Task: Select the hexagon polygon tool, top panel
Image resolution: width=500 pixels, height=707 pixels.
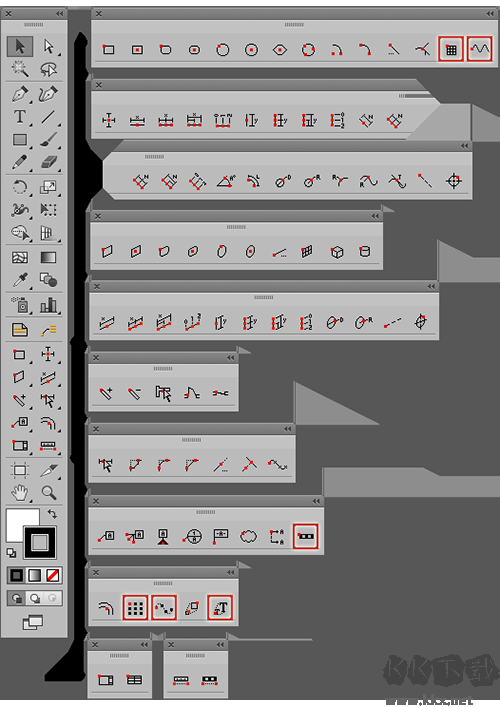Action: tap(280, 50)
